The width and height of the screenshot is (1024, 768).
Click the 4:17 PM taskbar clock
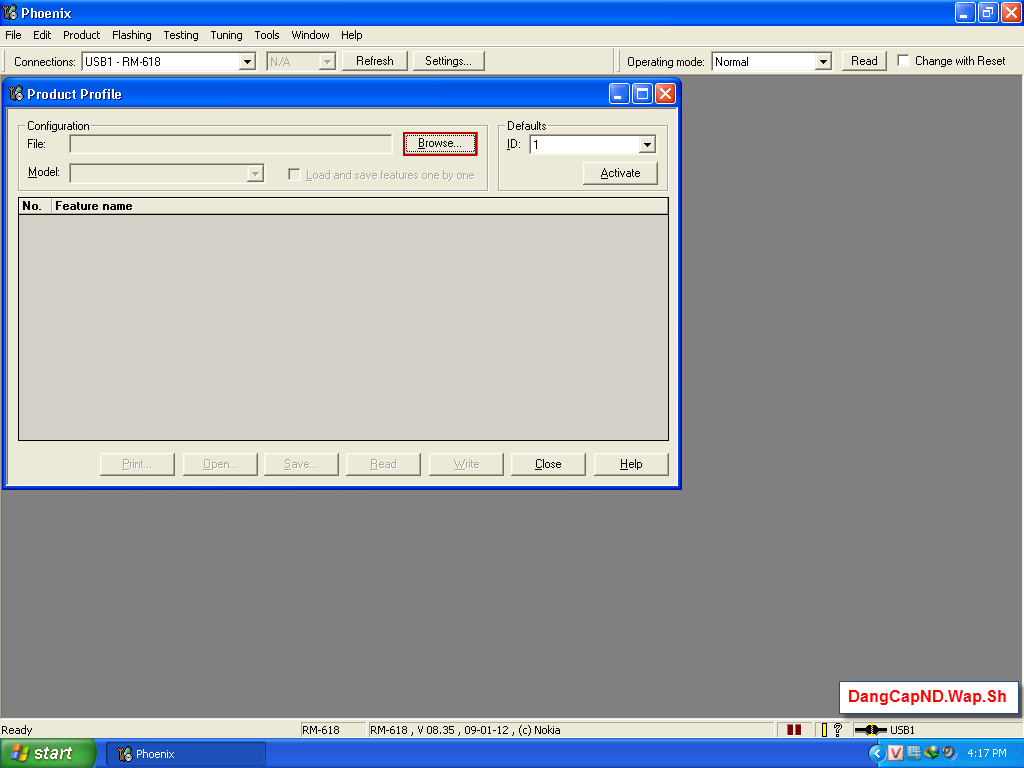[987, 753]
